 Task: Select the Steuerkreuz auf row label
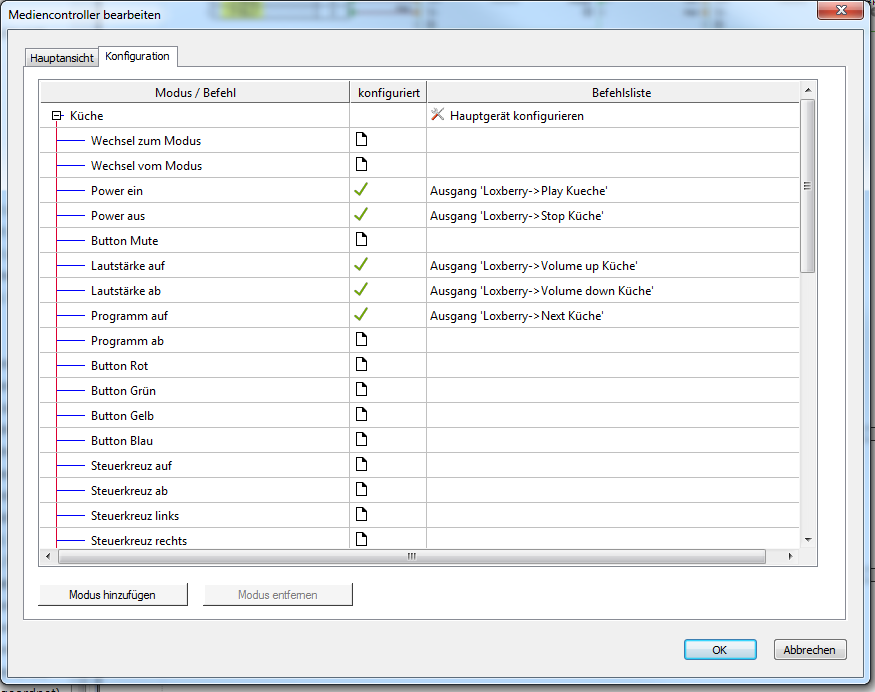pos(132,466)
